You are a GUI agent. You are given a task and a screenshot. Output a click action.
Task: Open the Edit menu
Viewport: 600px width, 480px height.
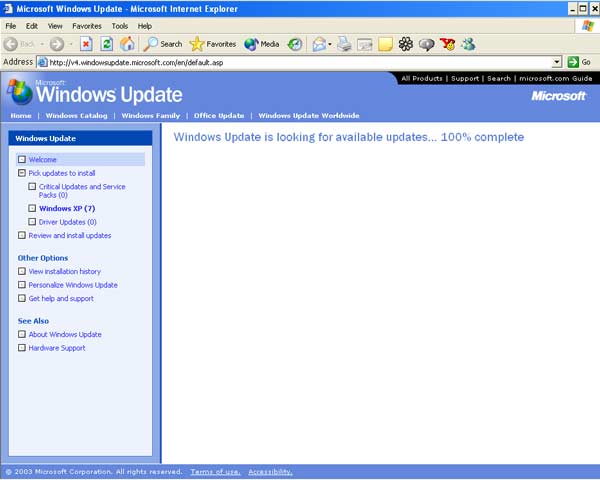click(32, 26)
